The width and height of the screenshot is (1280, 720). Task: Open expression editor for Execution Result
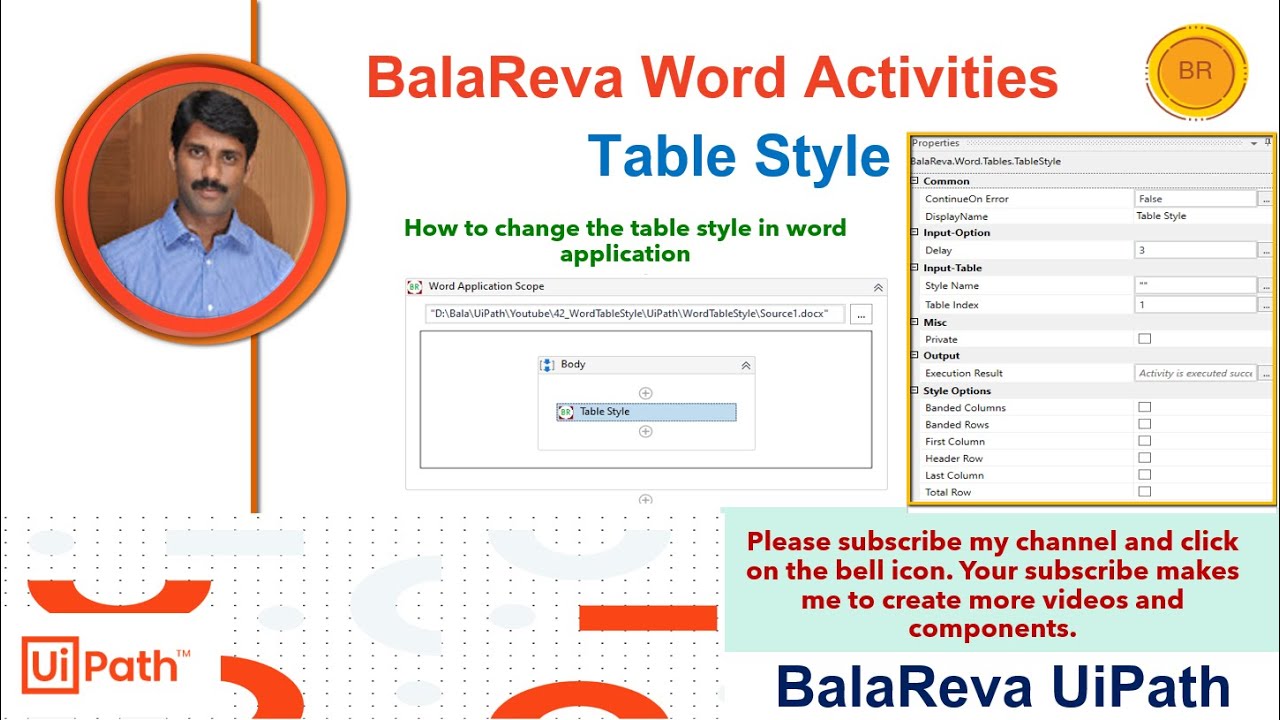(1265, 373)
